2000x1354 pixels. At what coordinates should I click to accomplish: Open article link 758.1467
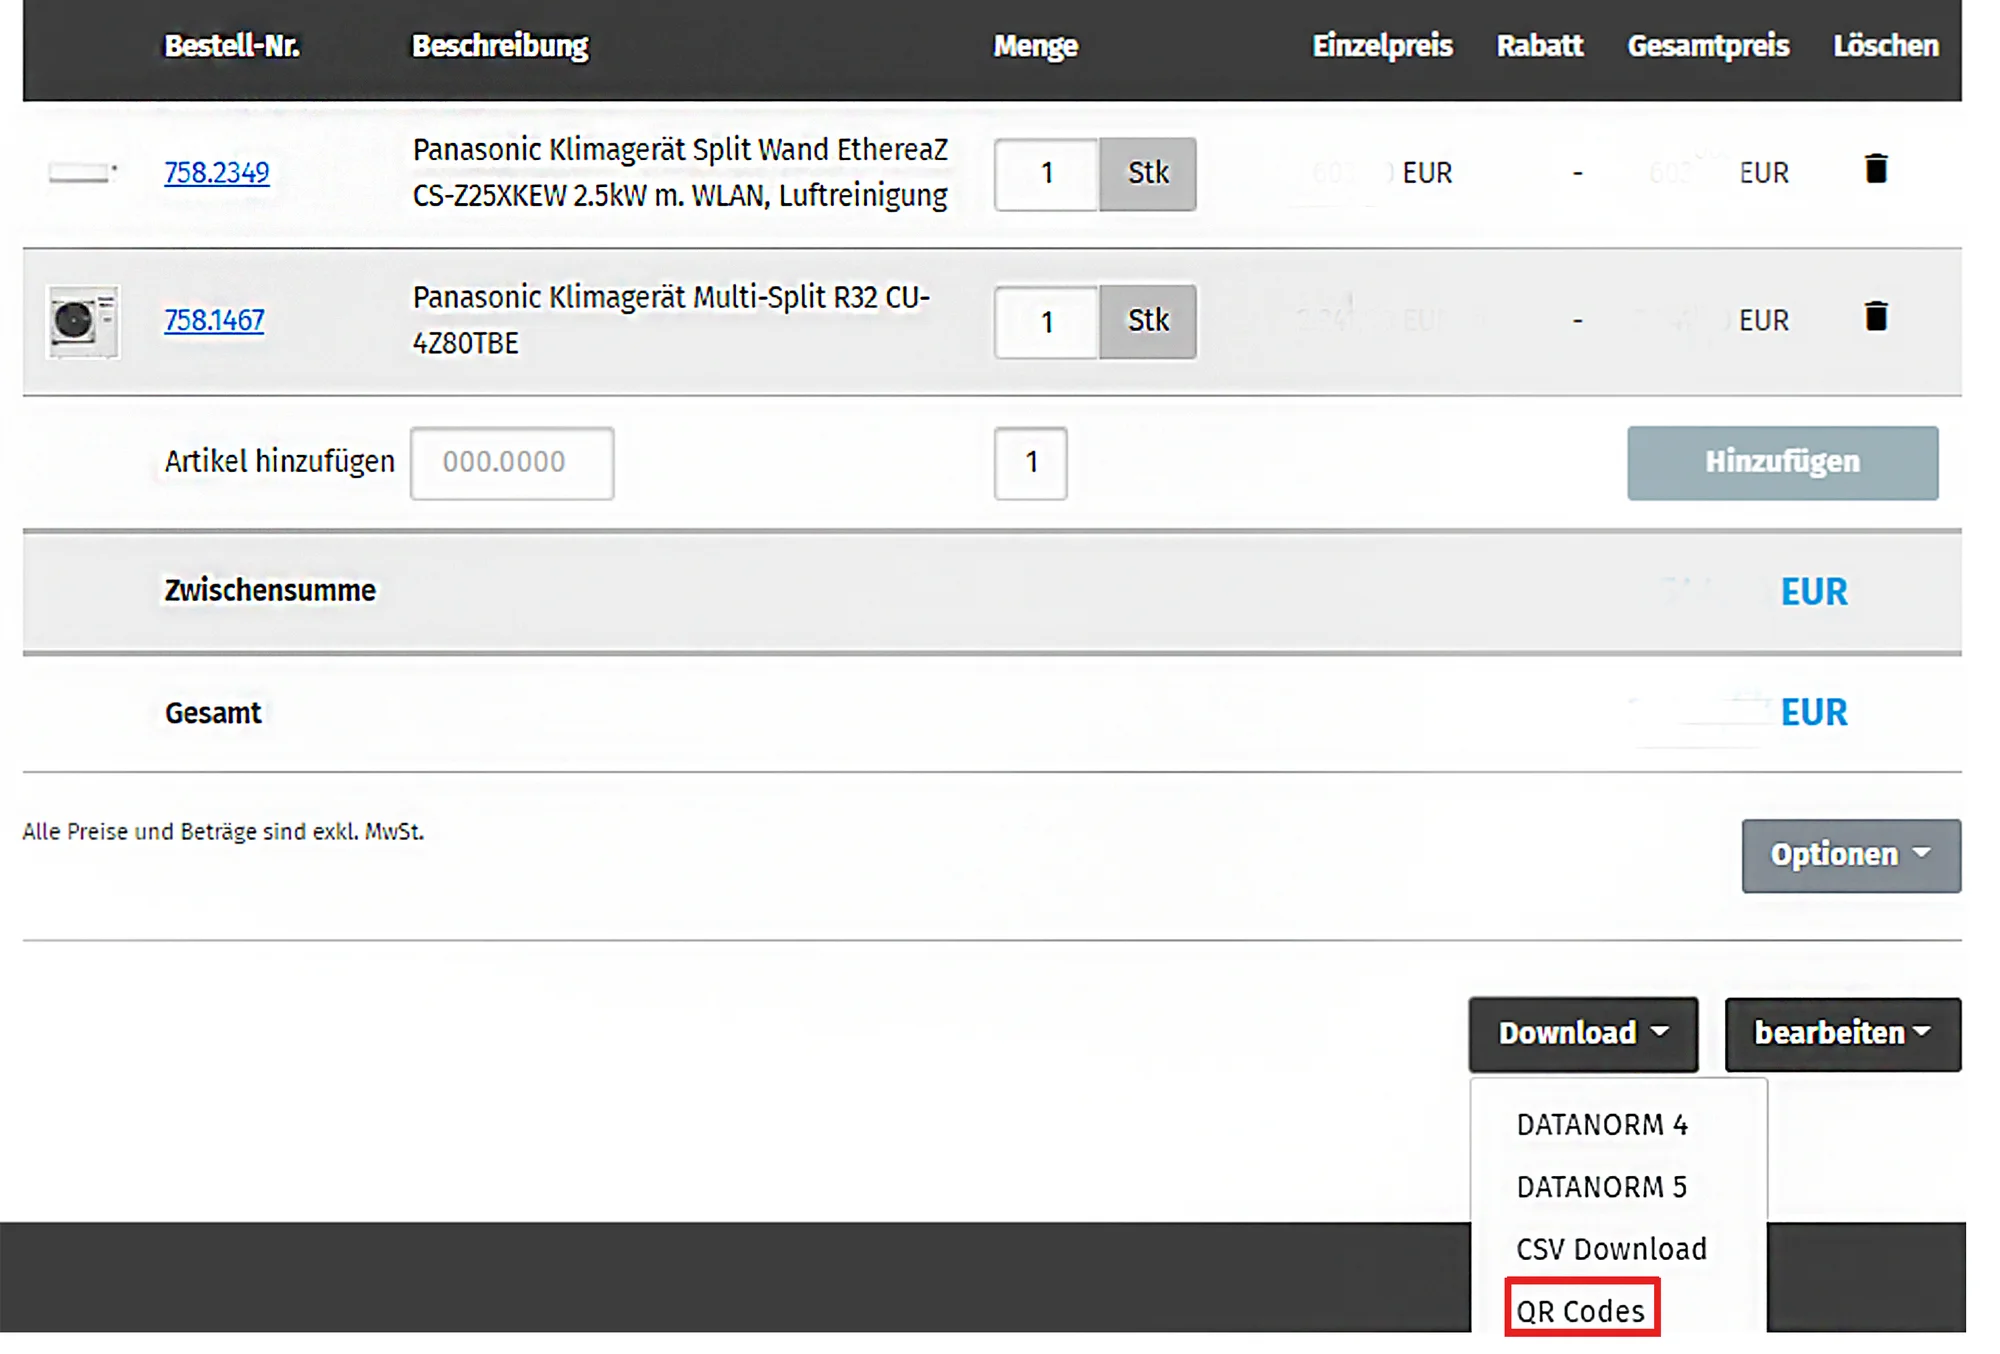(214, 320)
